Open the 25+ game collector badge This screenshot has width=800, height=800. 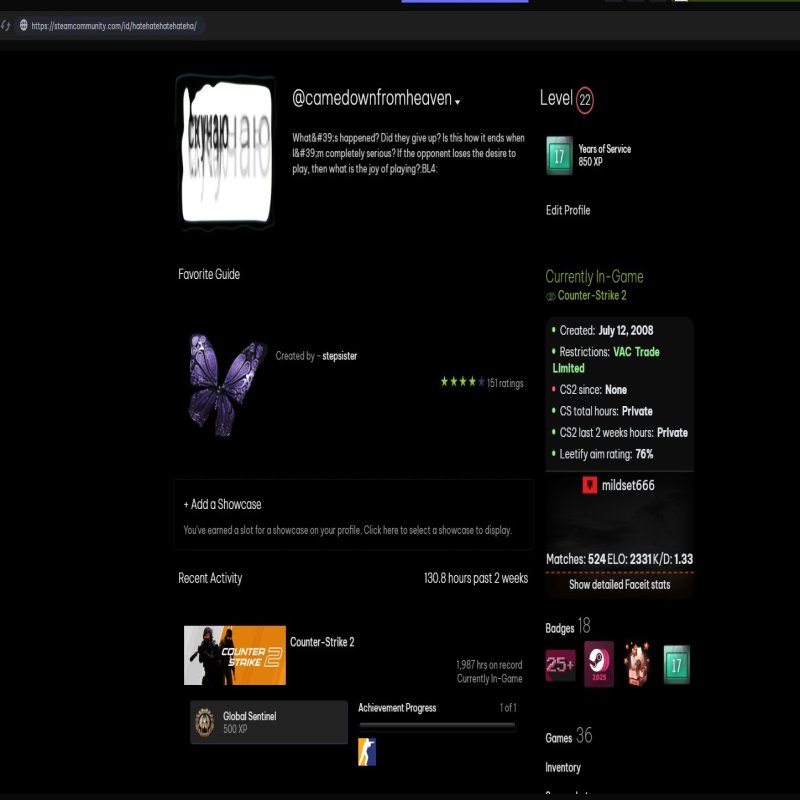560,665
